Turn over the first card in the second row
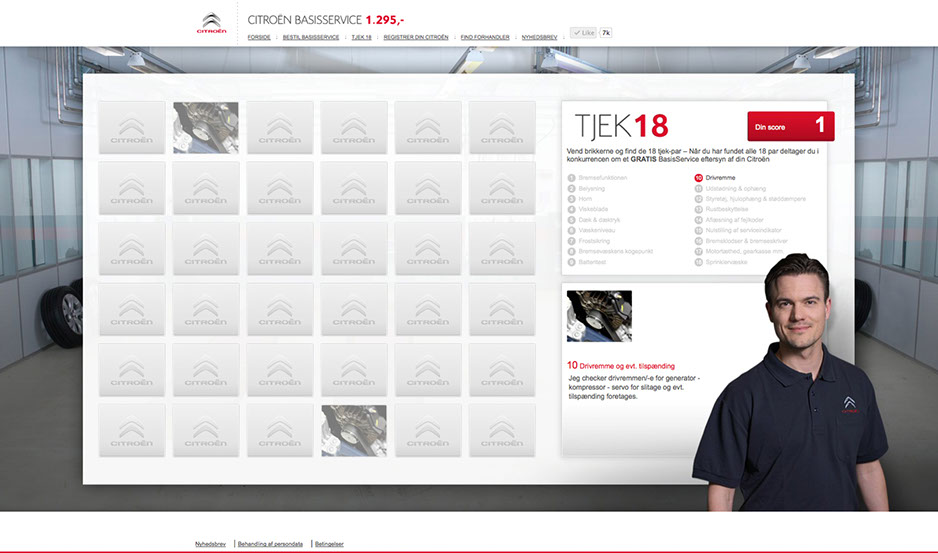The image size is (938, 553). click(x=132, y=188)
